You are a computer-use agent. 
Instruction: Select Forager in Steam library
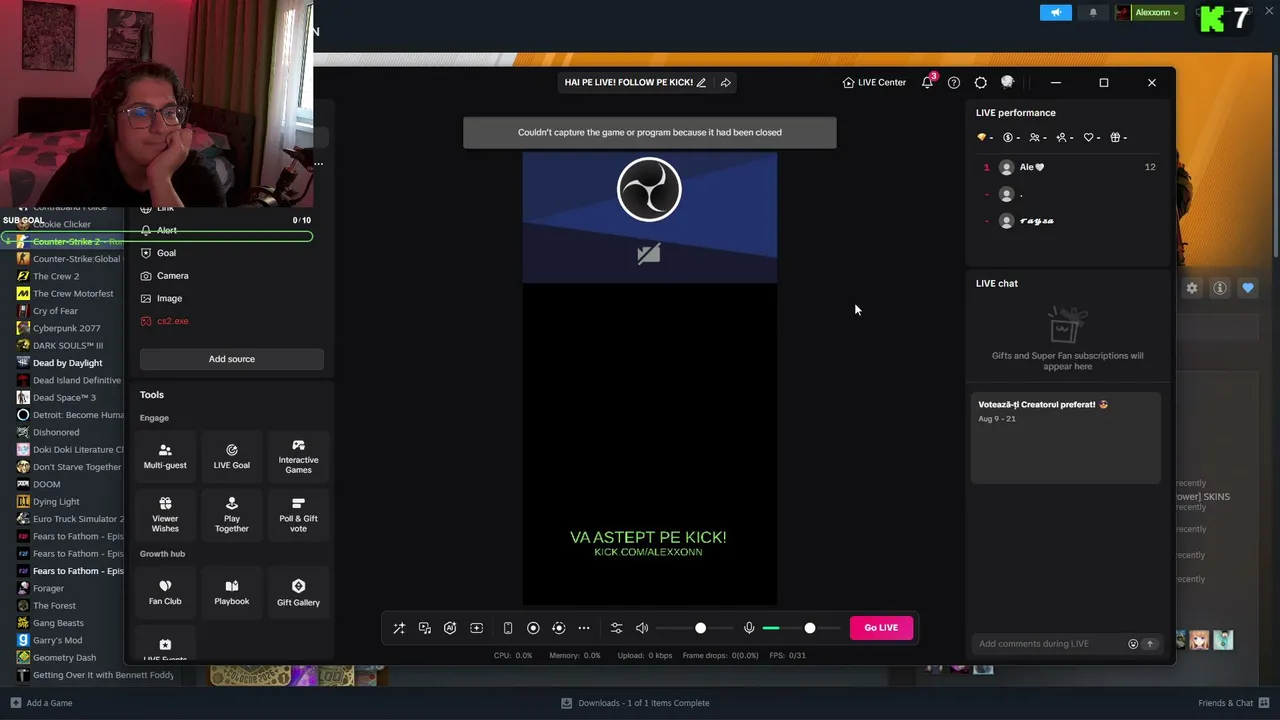pyautogui.click(x=48, y=588)
